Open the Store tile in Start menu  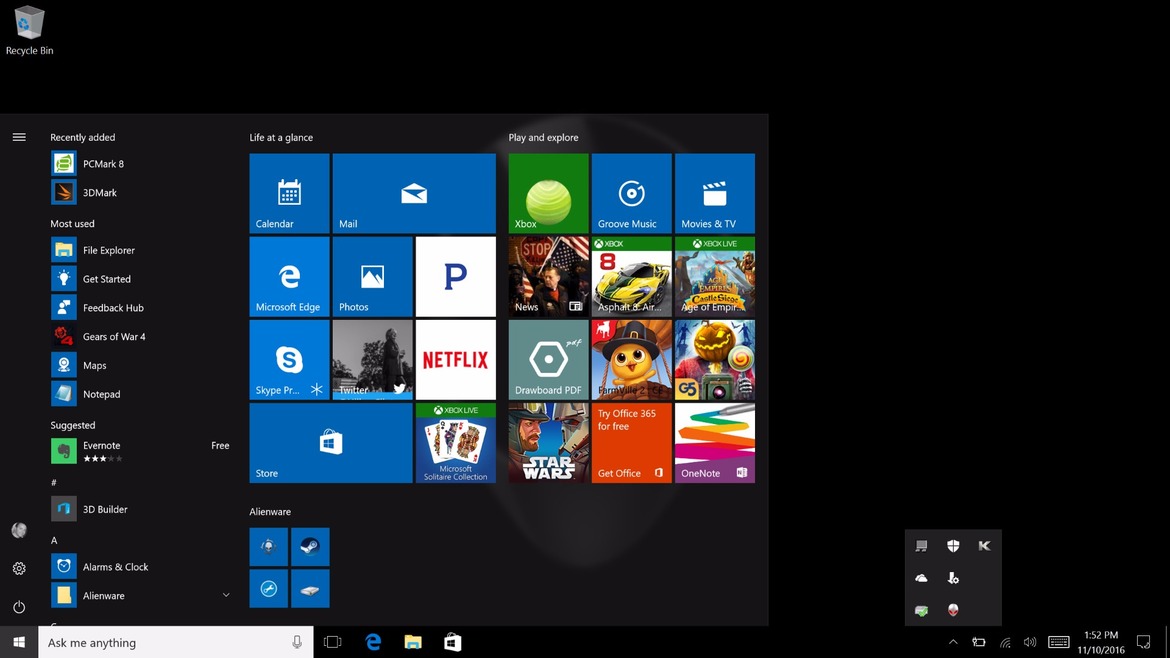point(331,443)
